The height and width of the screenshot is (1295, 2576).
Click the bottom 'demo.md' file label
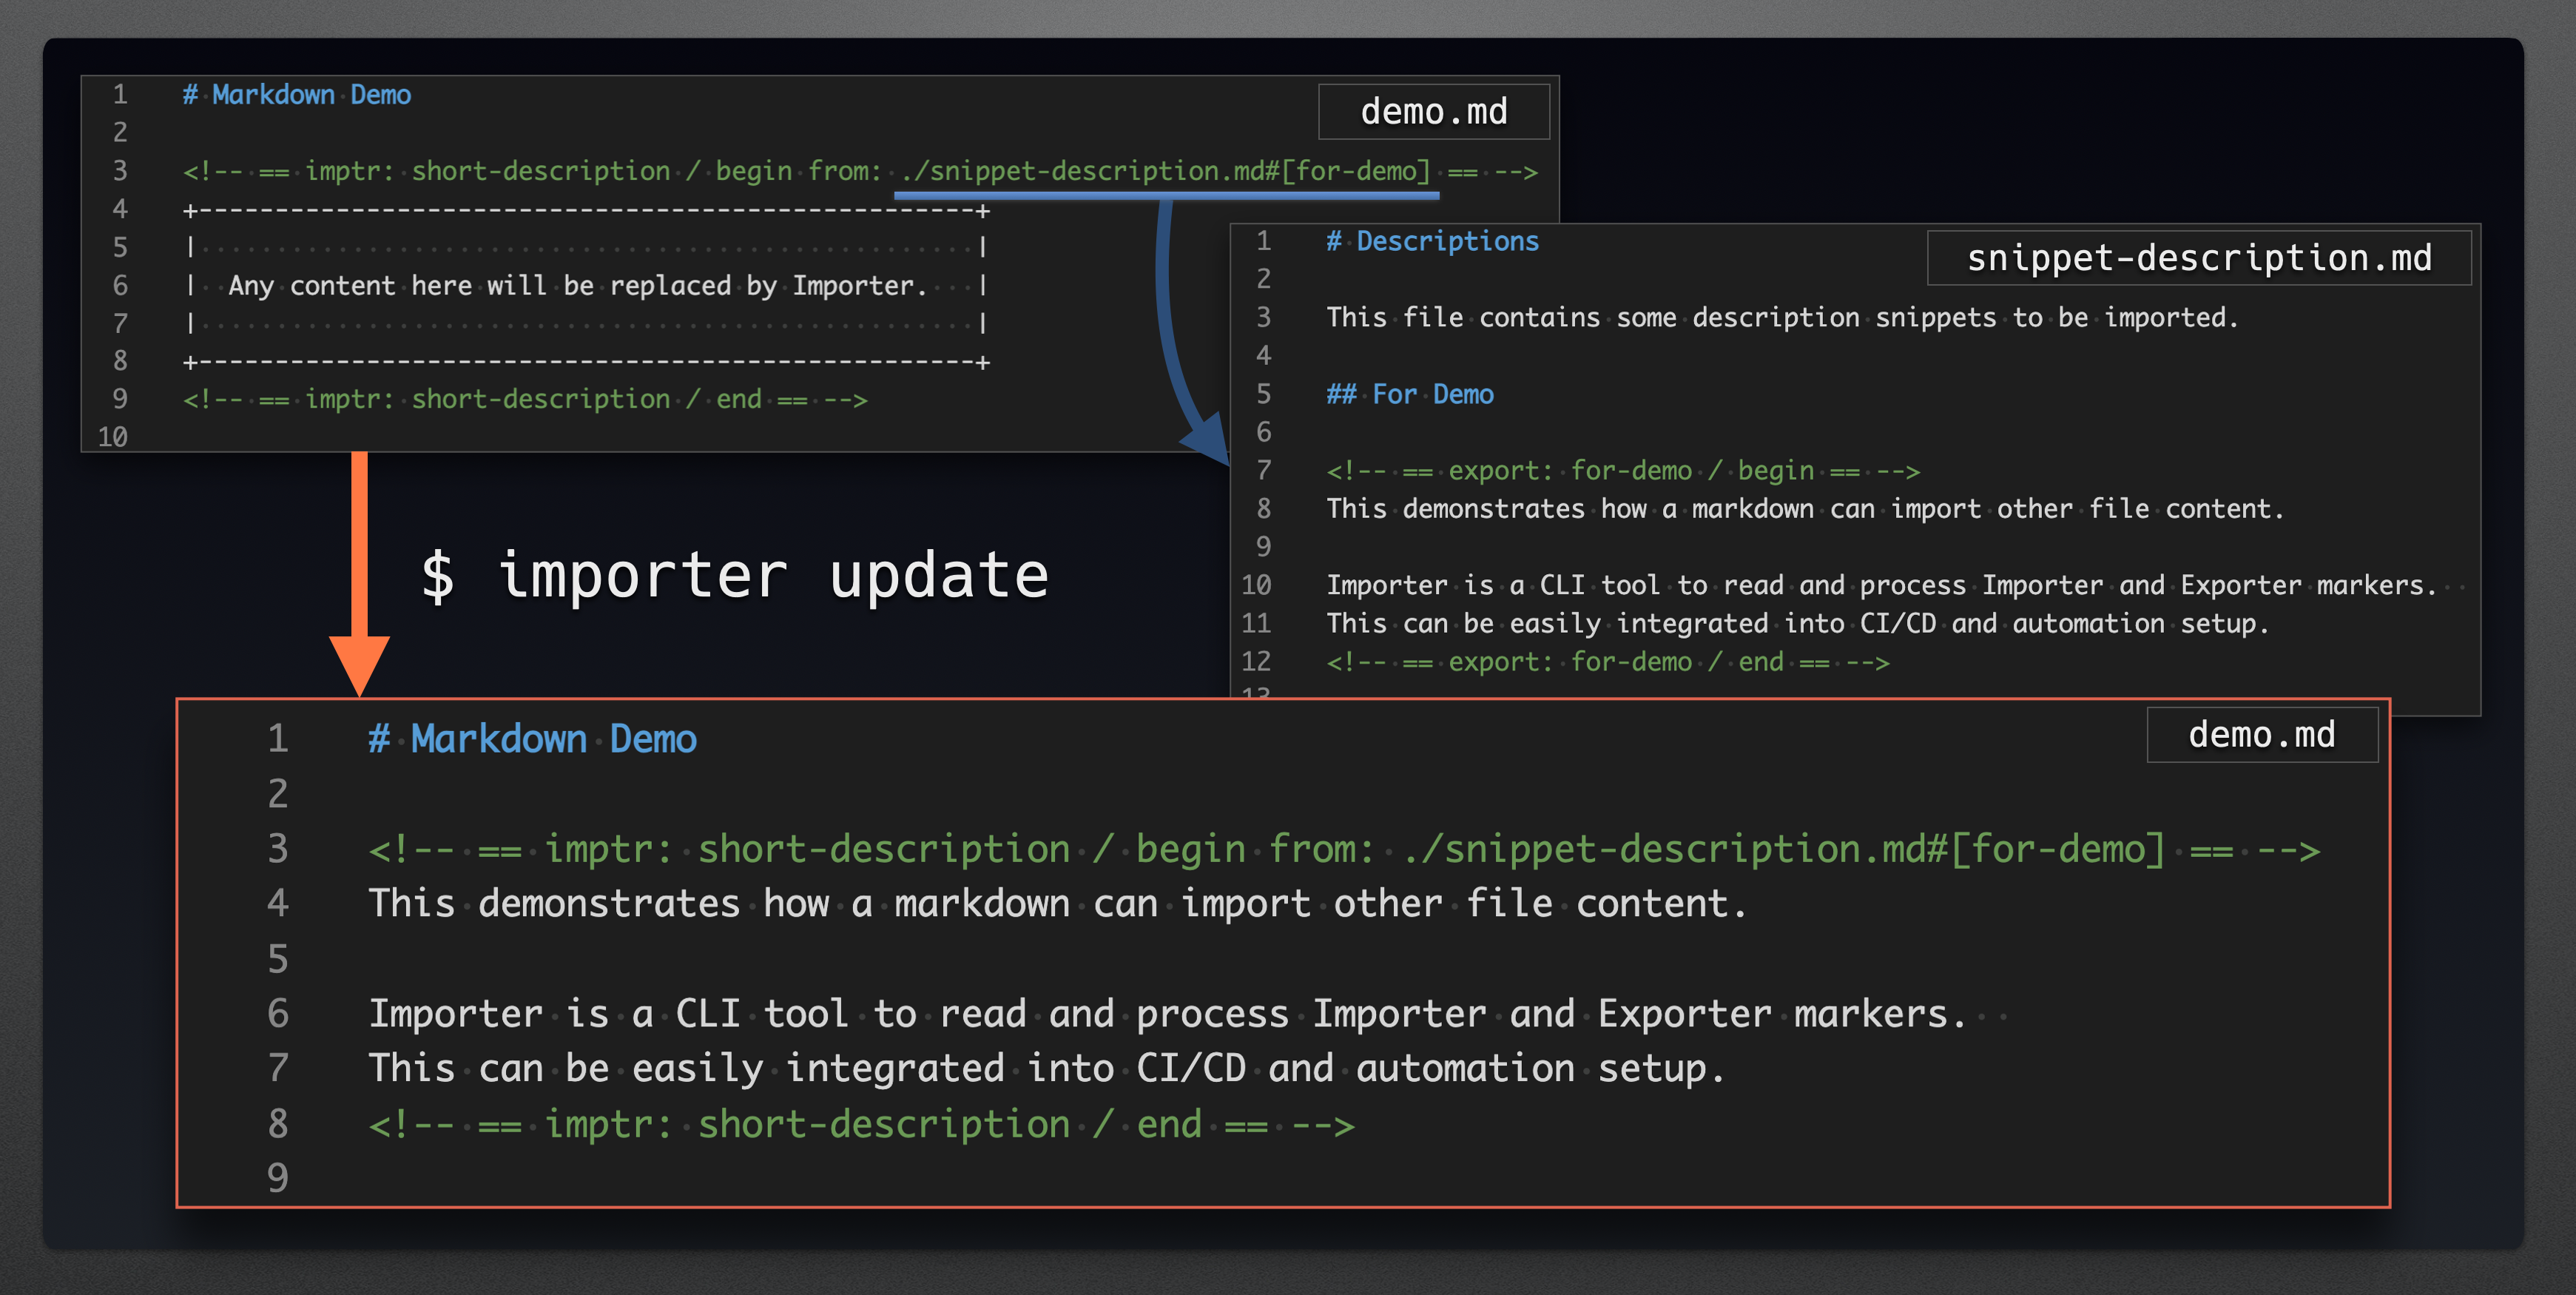pos(2261,735)
